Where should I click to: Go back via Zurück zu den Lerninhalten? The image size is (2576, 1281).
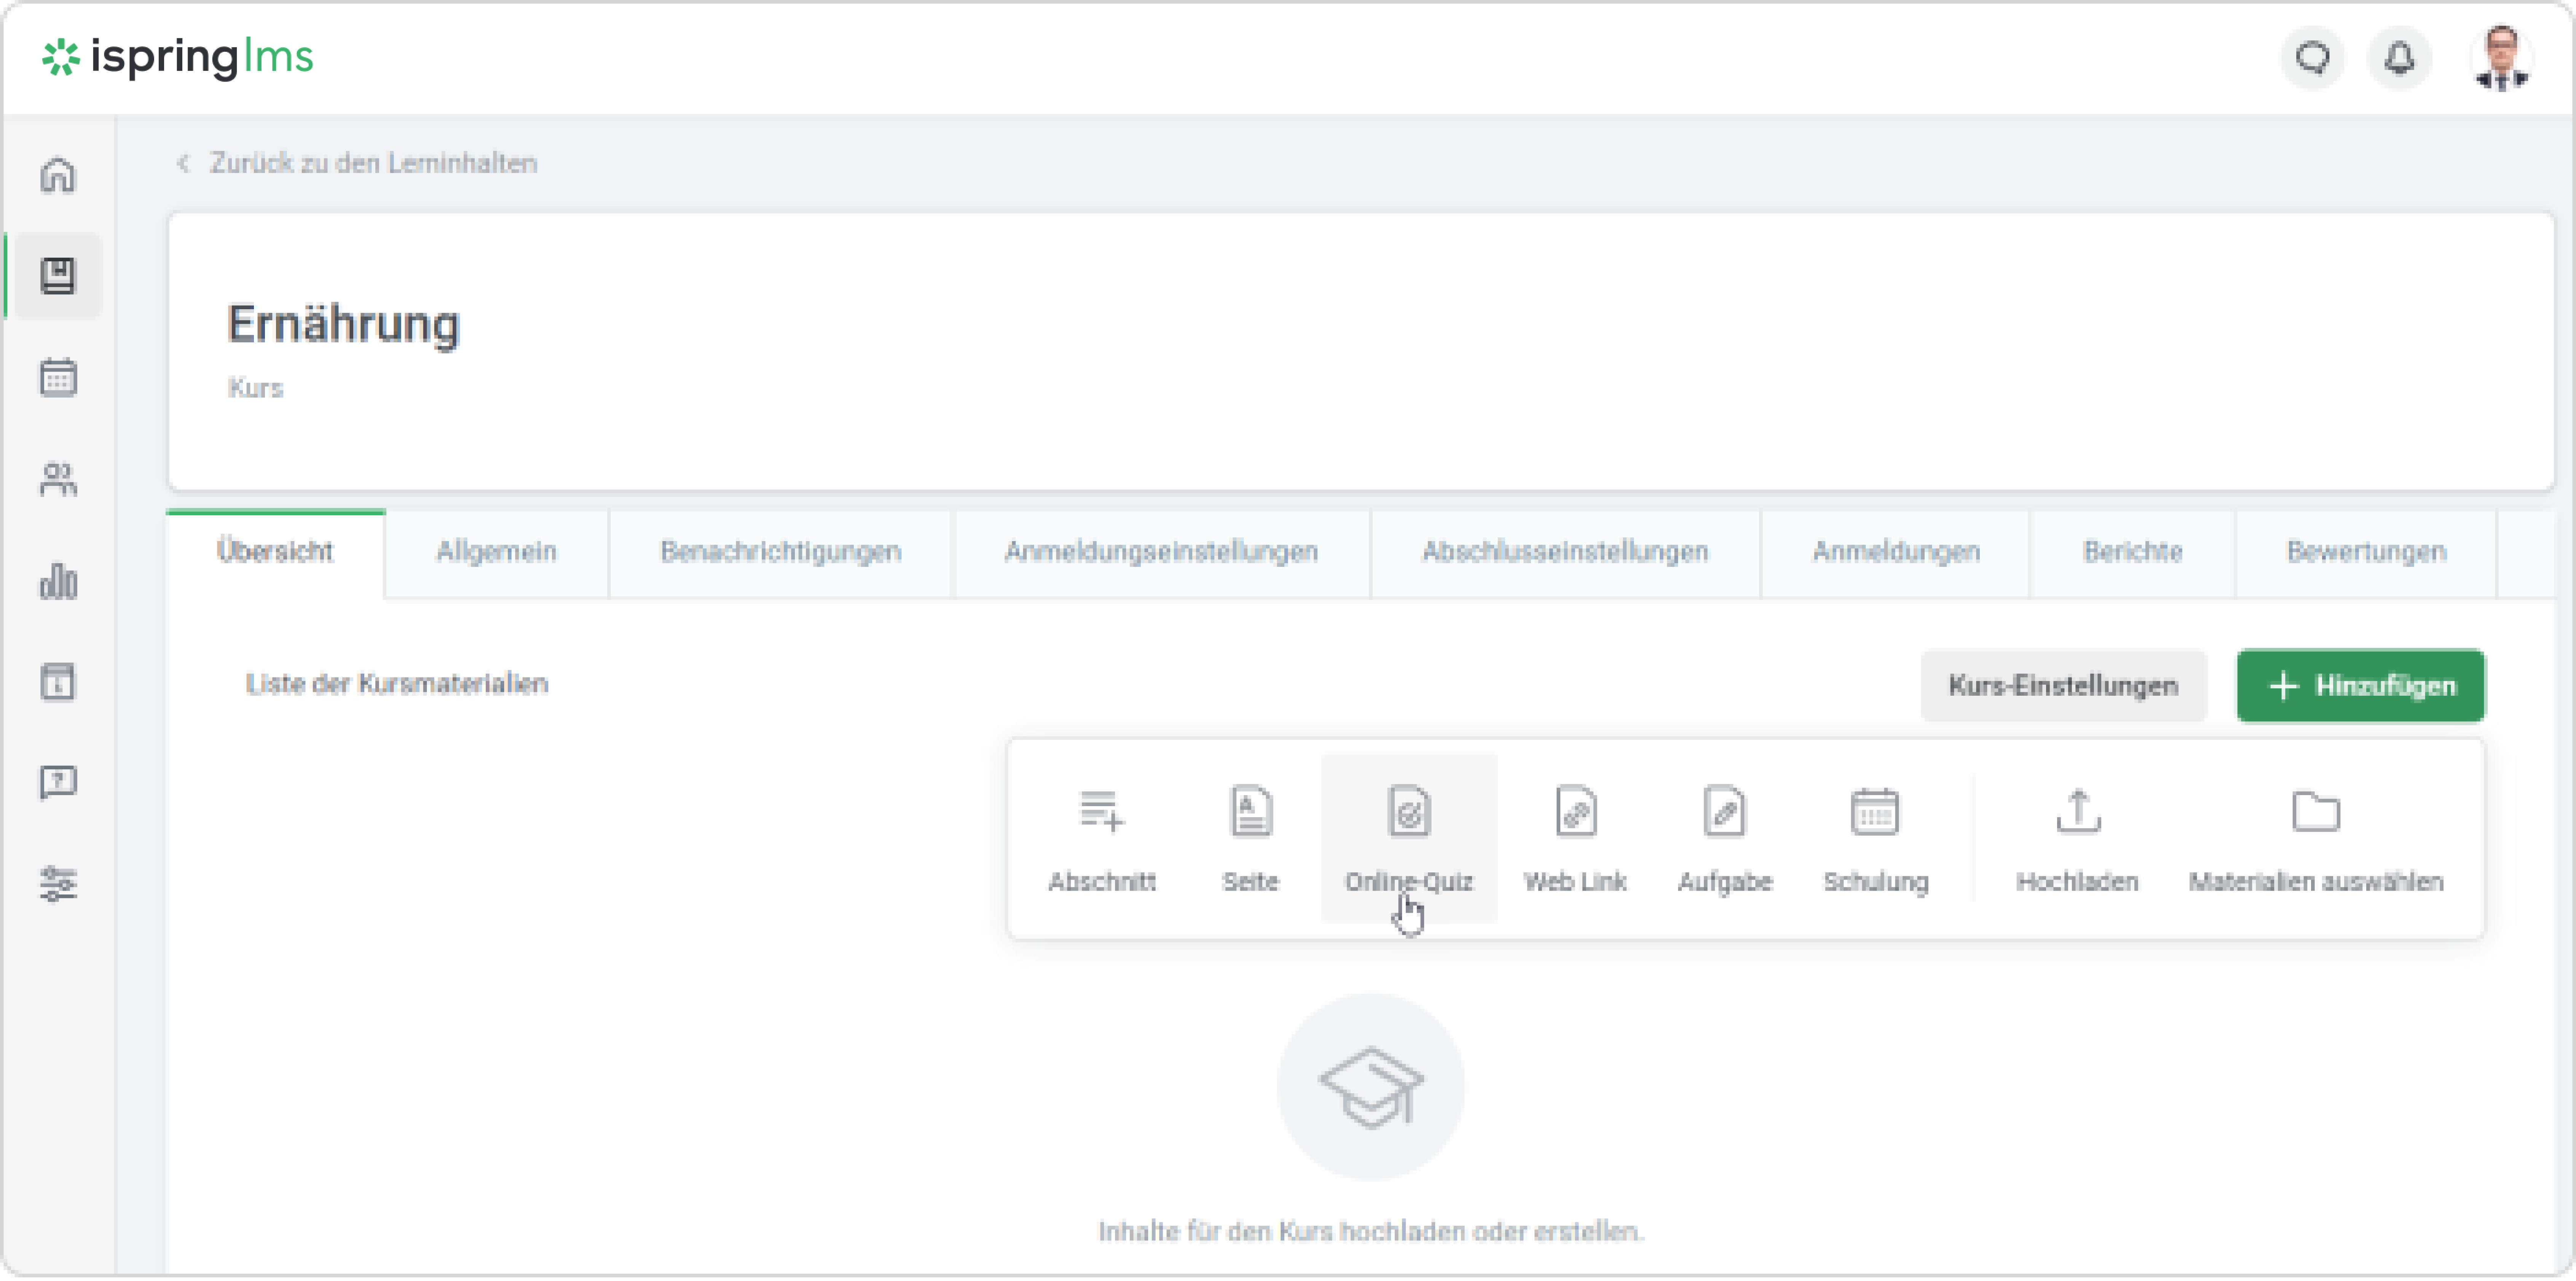click(x=372, y=163)
